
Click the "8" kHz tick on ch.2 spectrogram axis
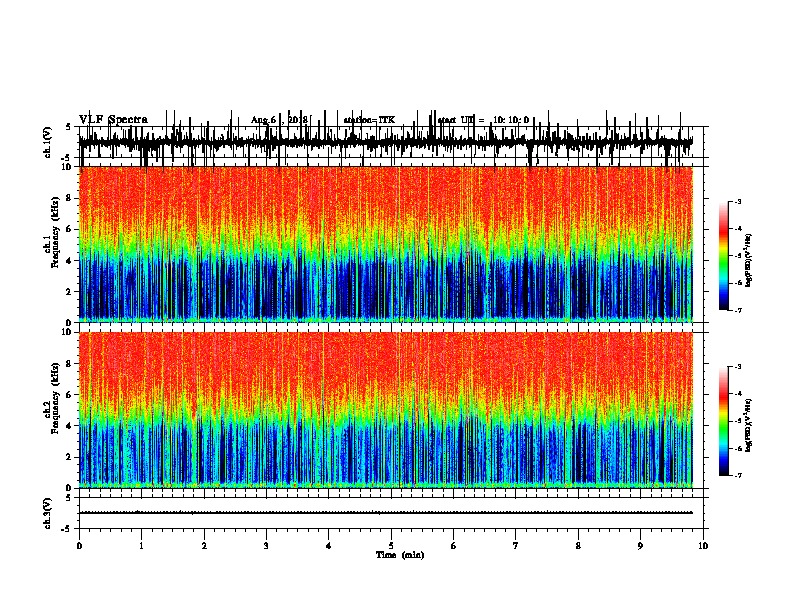(69, 364)
